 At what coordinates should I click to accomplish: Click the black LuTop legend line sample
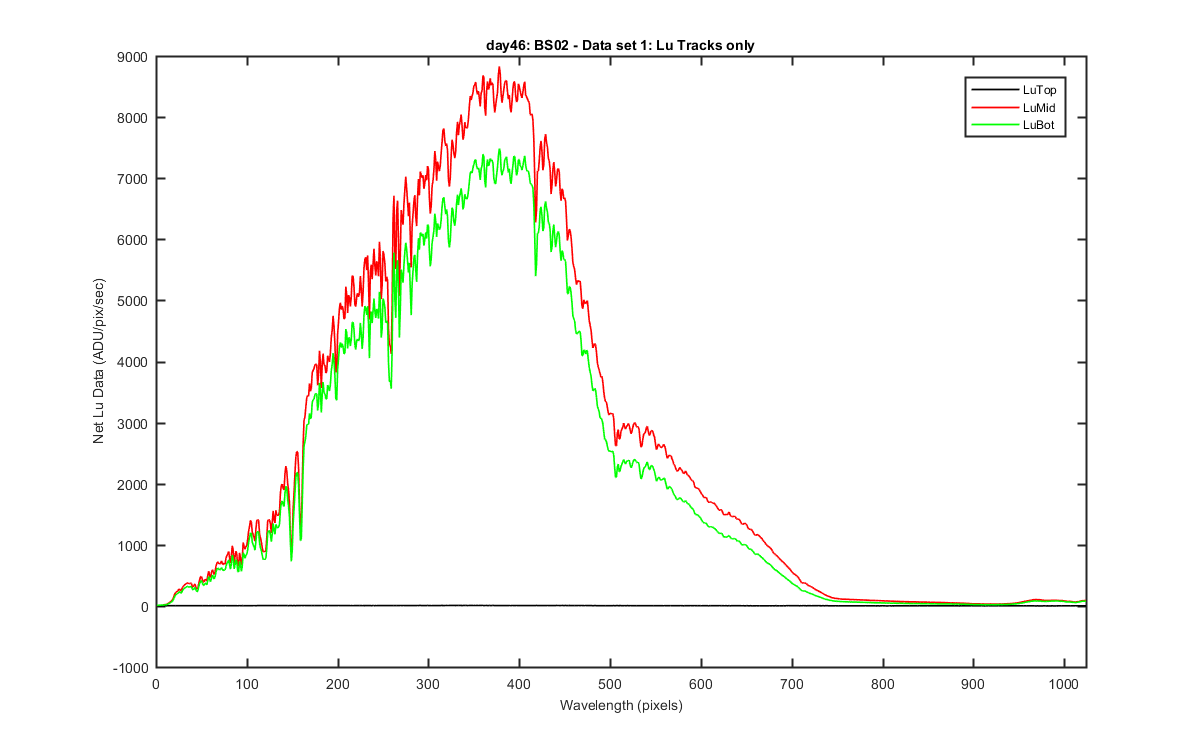(995, 91)
